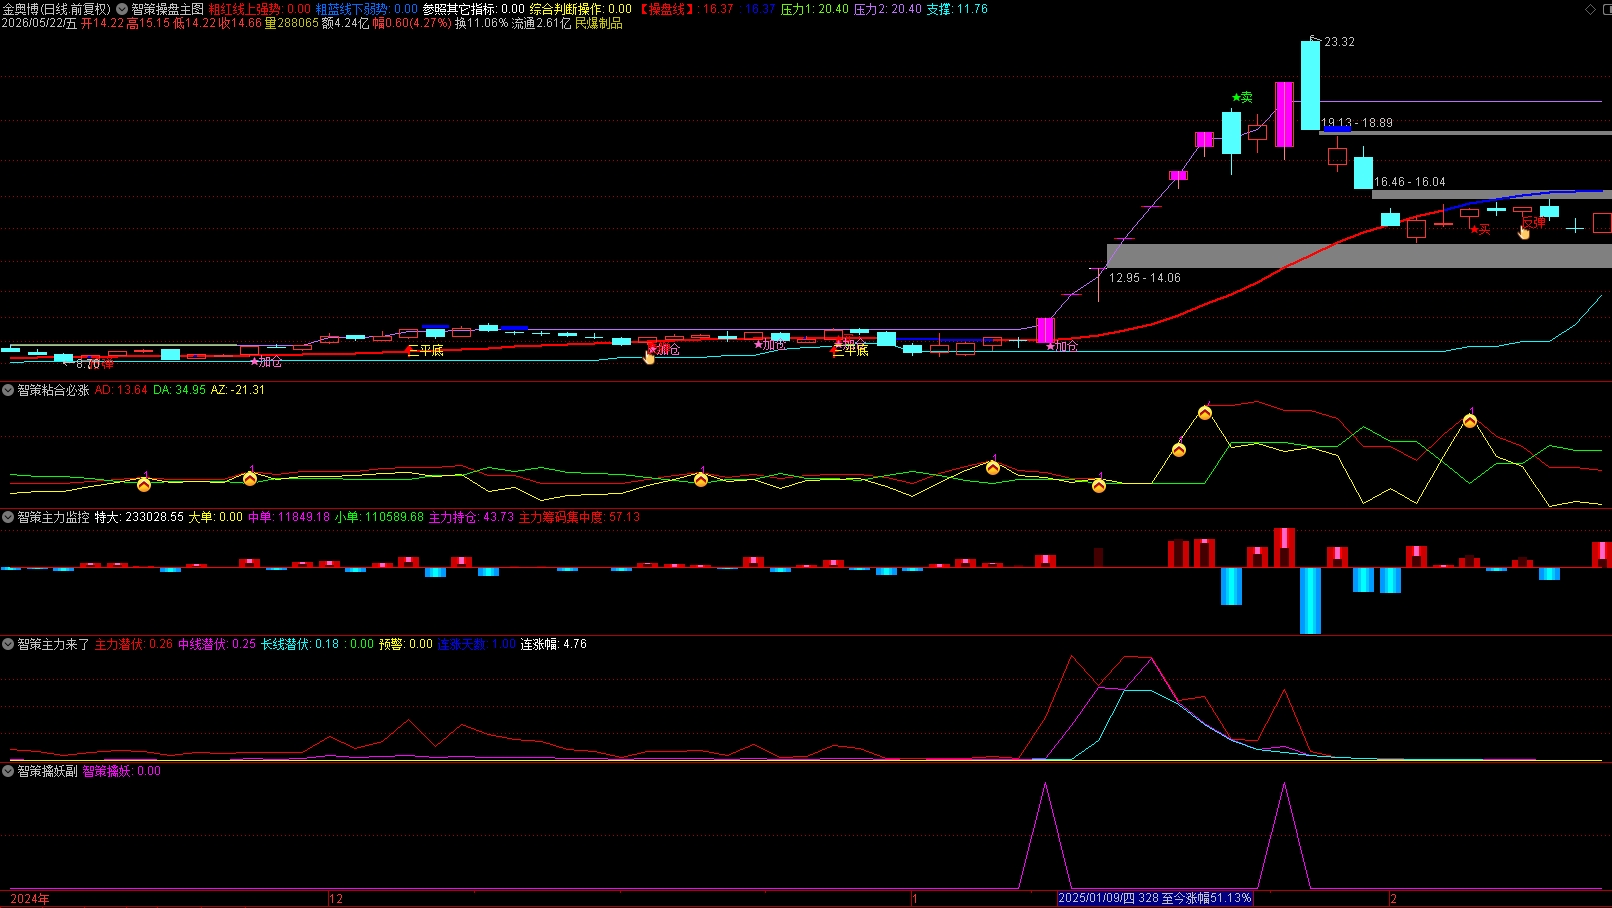Expand the 智策粘合必涨 indicator menu arrow
Image resolution: width=1612 pixels, height=908 pixels.
[8, 390]
